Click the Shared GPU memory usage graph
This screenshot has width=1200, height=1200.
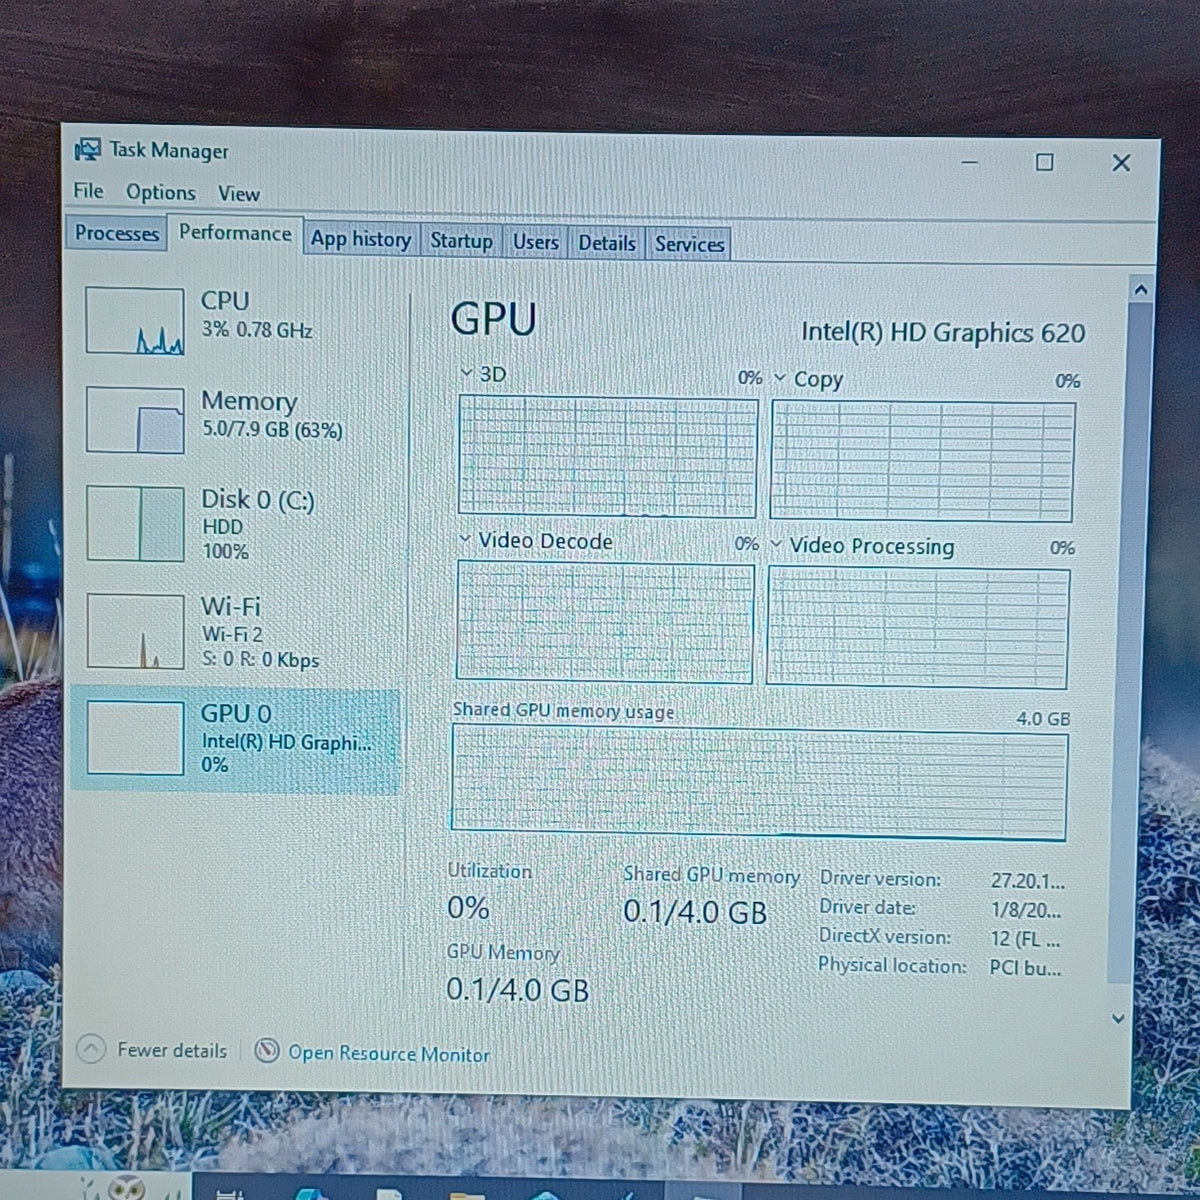(759, 782)
